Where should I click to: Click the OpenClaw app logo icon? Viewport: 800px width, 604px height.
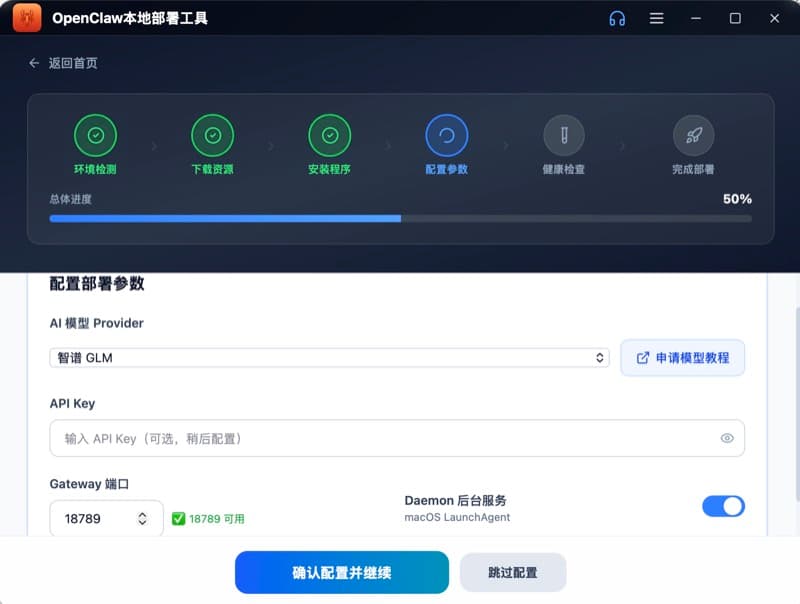pyautogui.click(x=26, y=17)
